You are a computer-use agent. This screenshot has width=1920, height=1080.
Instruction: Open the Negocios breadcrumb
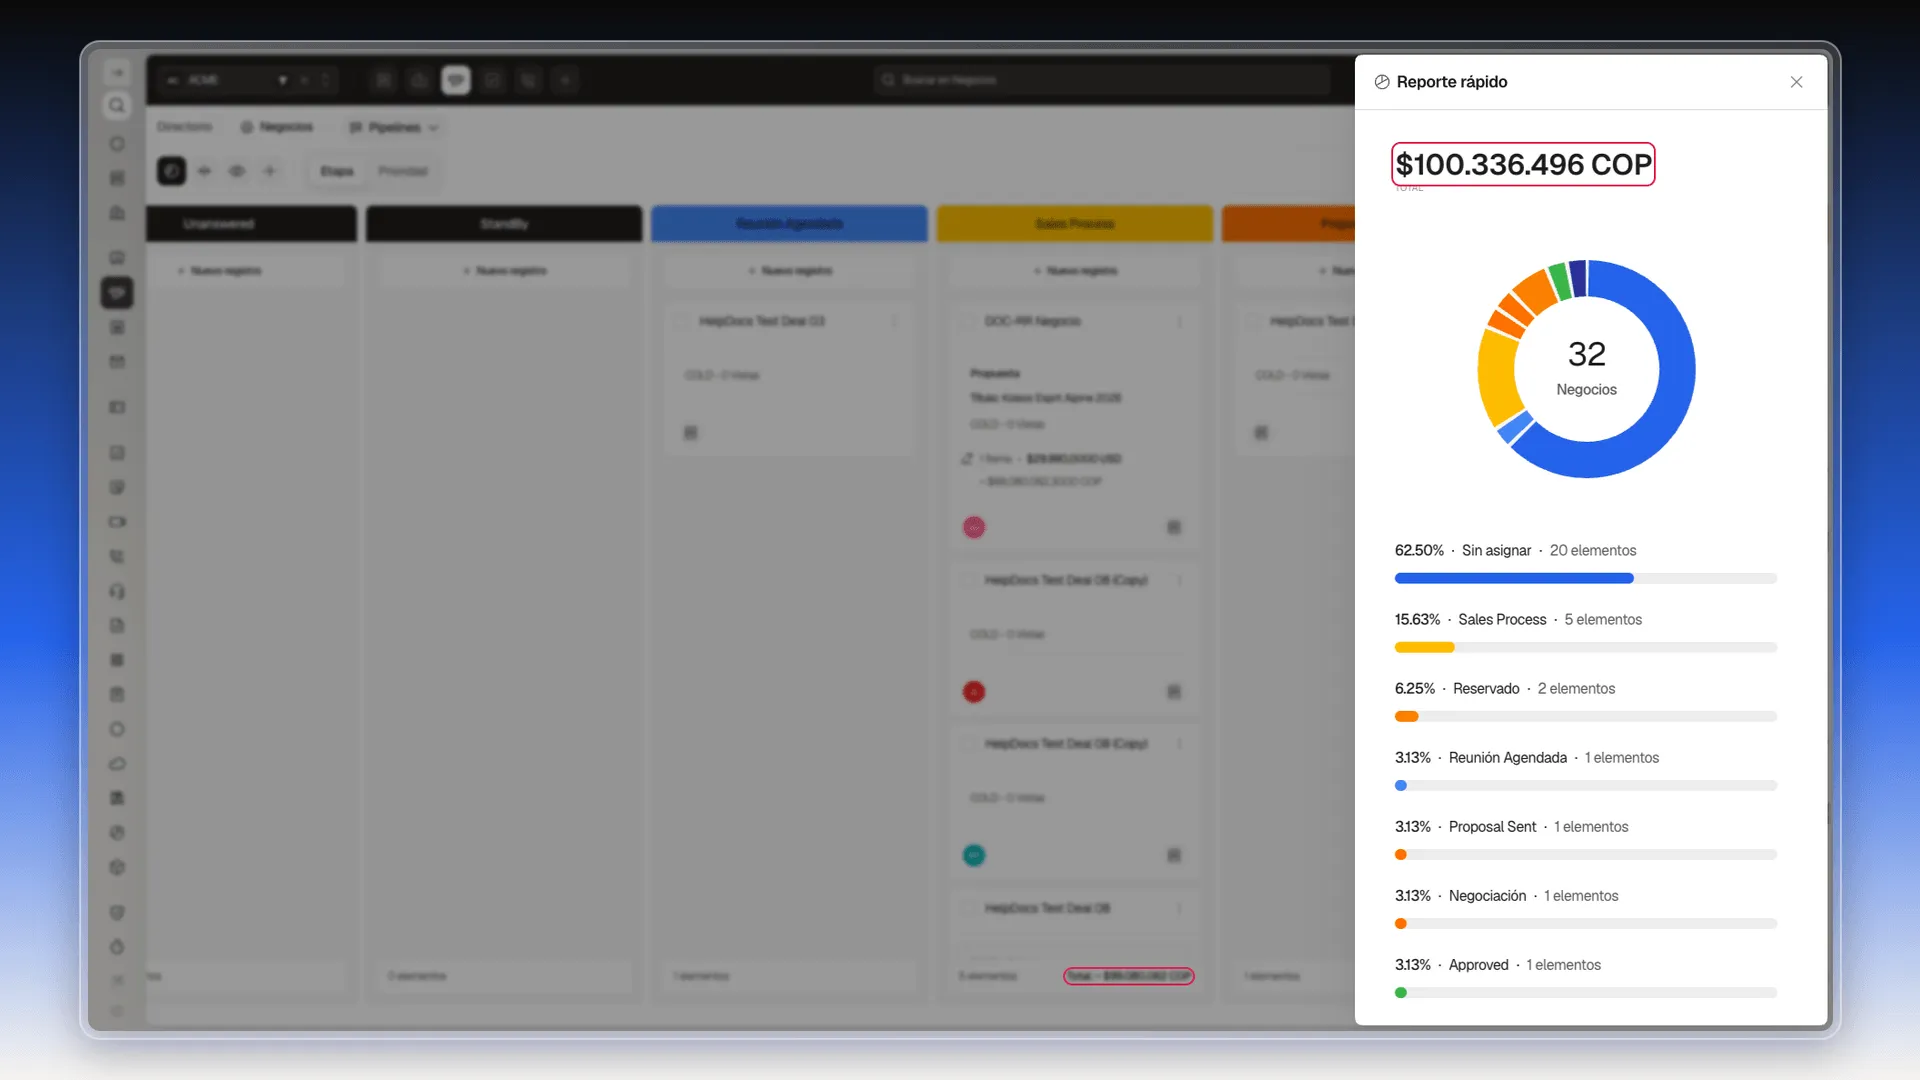point(277,127)
